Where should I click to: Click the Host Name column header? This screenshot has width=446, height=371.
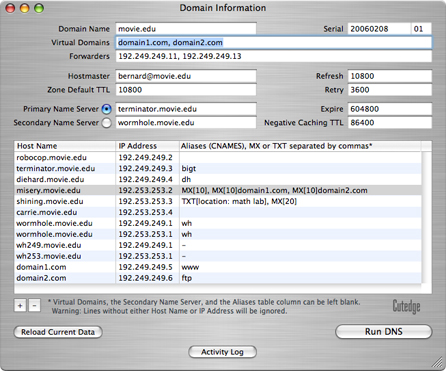click(65, 146)
